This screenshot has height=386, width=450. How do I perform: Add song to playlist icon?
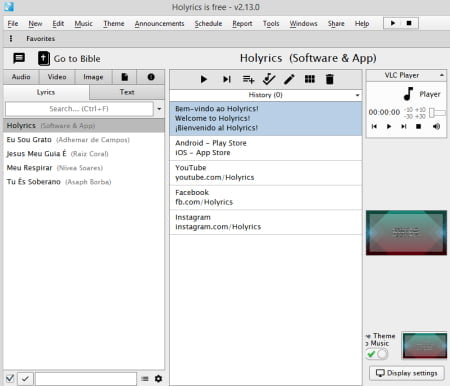[248, 79]
